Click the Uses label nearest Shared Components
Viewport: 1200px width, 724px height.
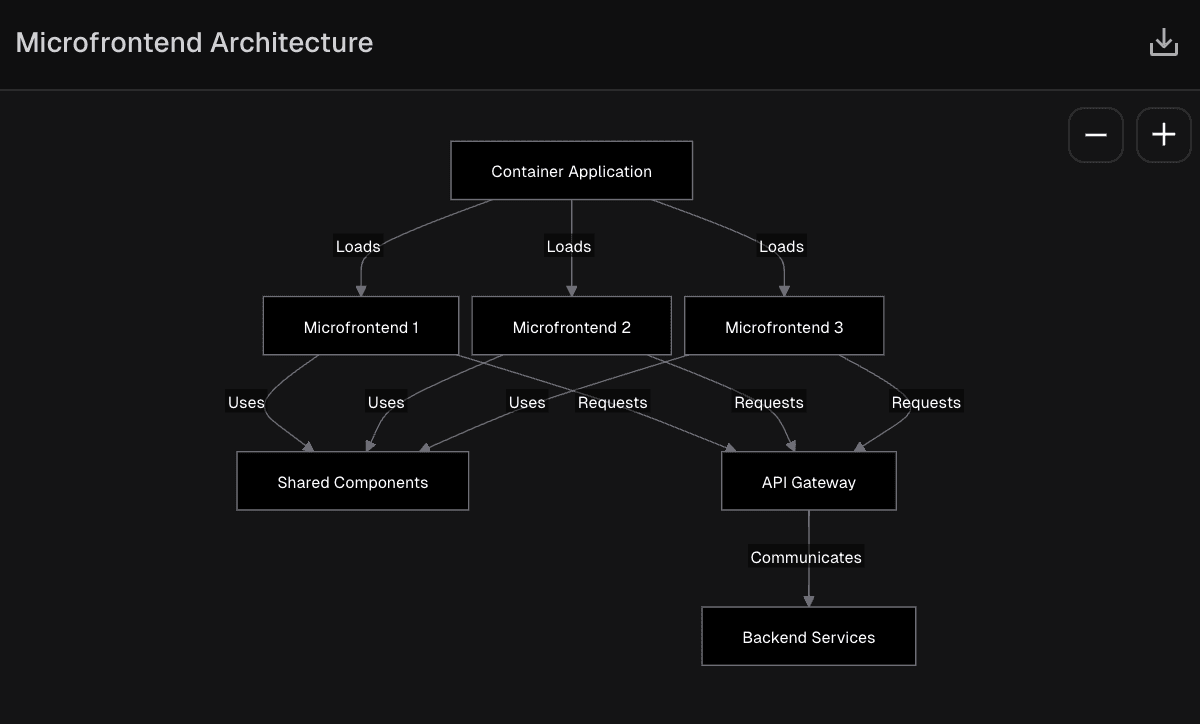(x=386, y=402)
